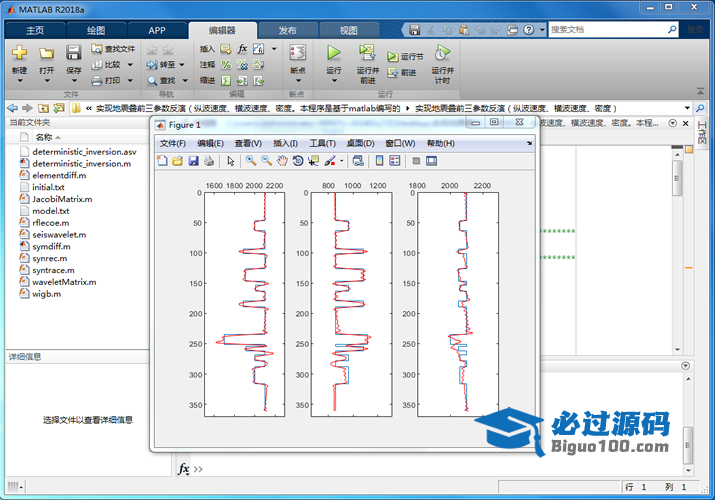The width and height of the screenshot is (715, 500).
Task: Open the File (文件) menu in Figure 1
Action: tap(172, 144)
